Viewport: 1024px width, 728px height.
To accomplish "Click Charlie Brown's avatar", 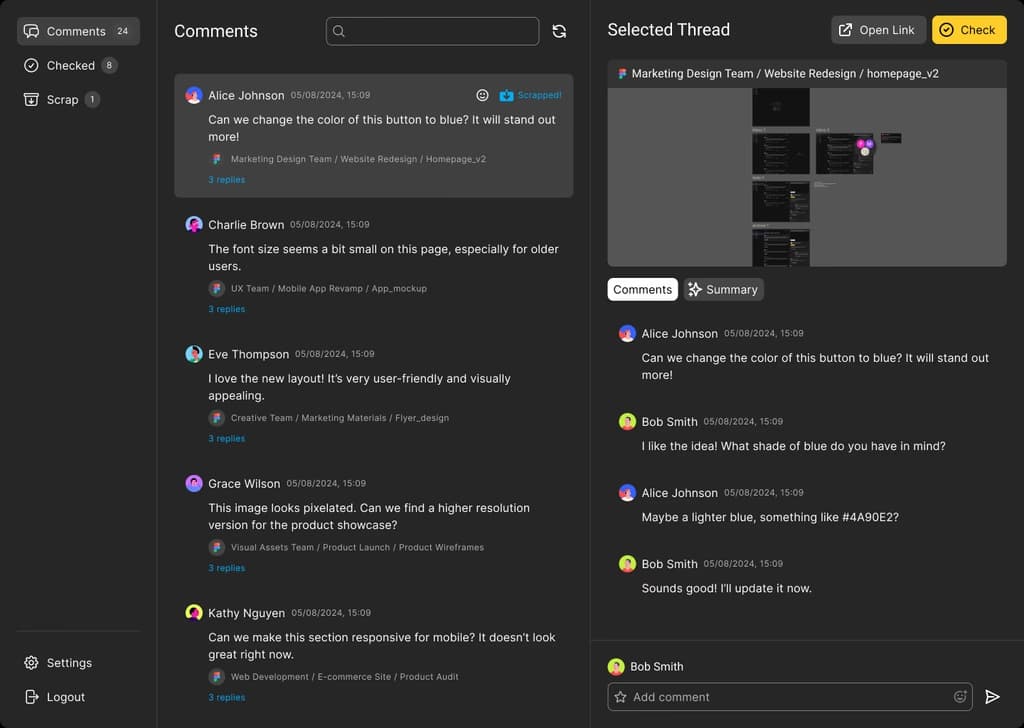I will (194, 225).
